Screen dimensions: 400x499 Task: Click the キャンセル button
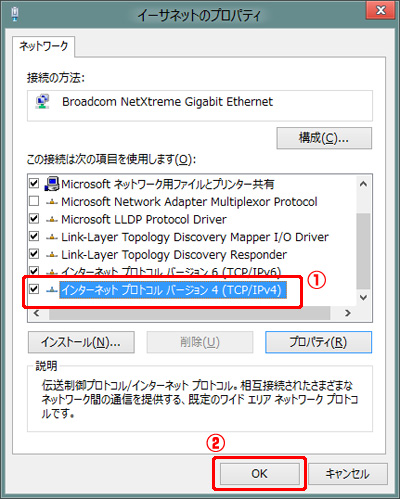pos(347,474)
